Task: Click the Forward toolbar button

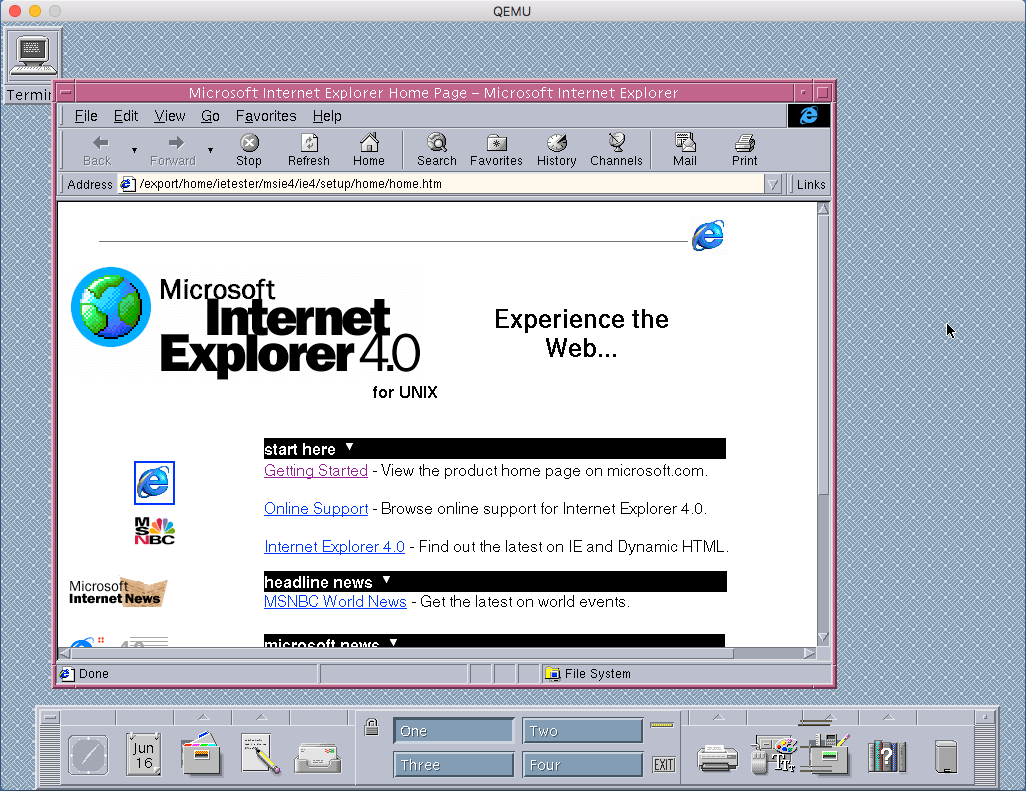Action: tap(173, 150)
